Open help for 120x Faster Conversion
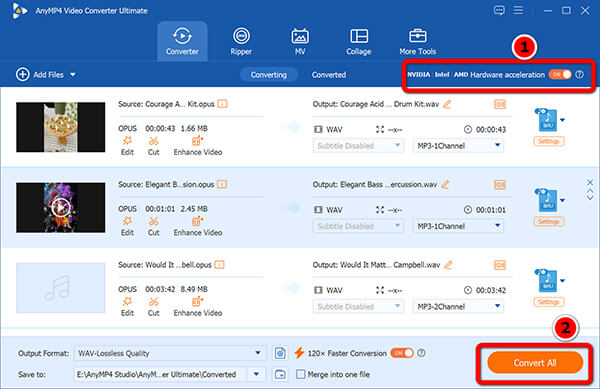 click(x=421, y=353)
